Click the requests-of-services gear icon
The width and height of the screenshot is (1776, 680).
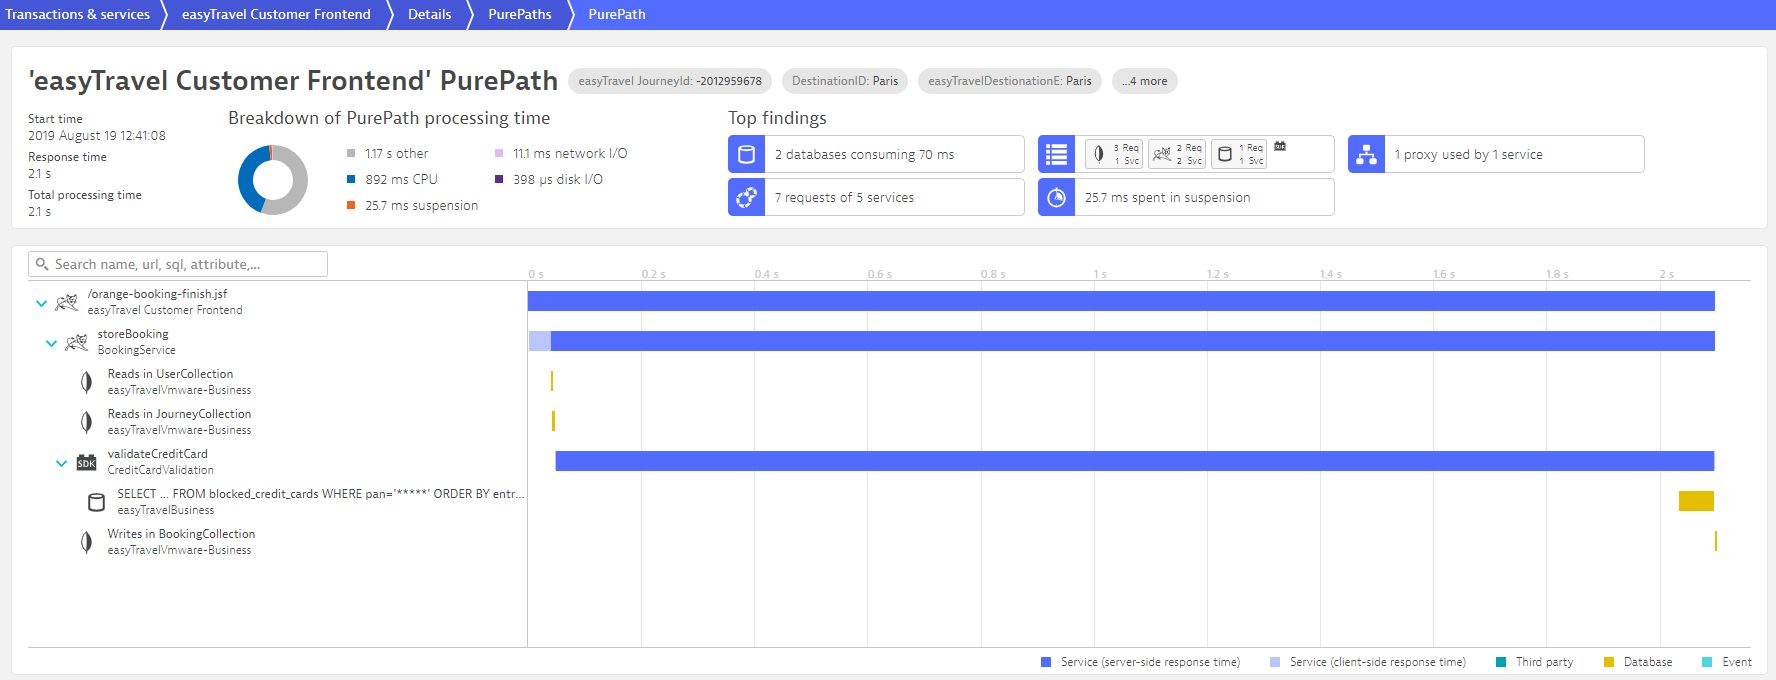point(746,197)
